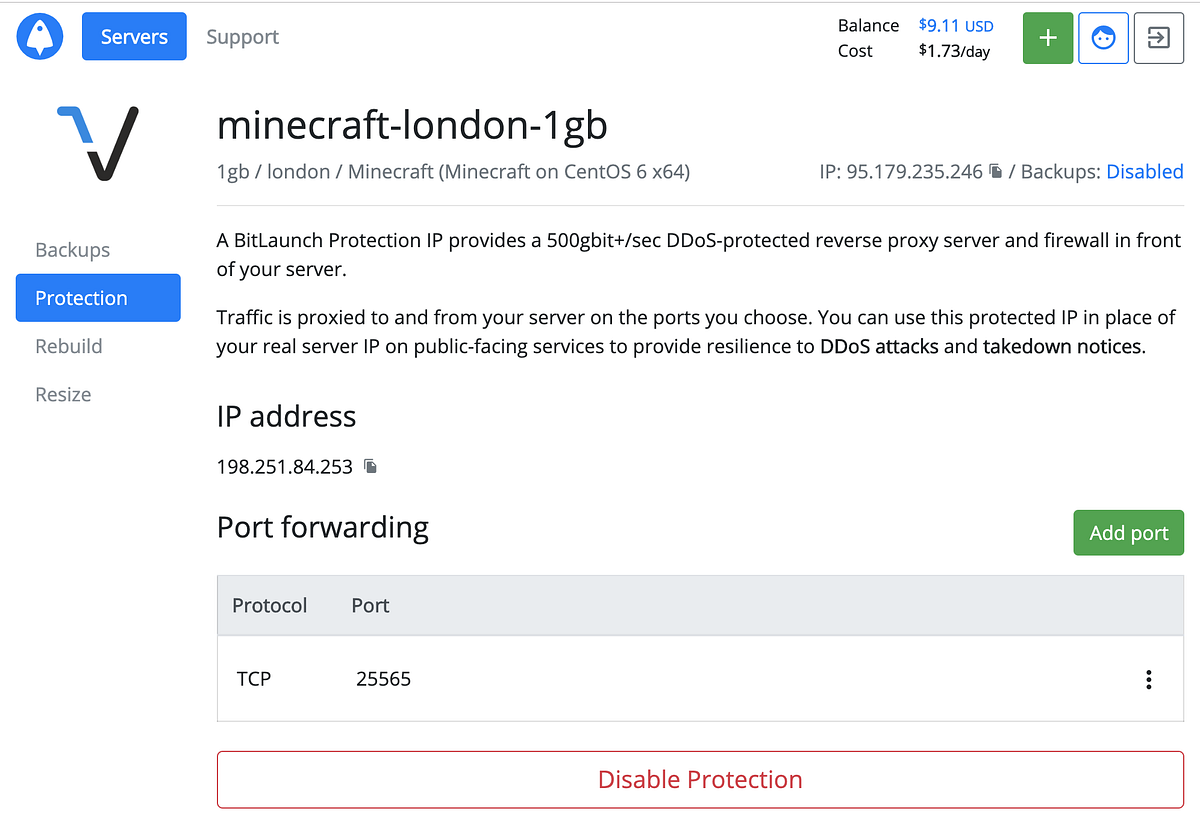Copy the protected IP 198.251.84.253

point(368,466)
